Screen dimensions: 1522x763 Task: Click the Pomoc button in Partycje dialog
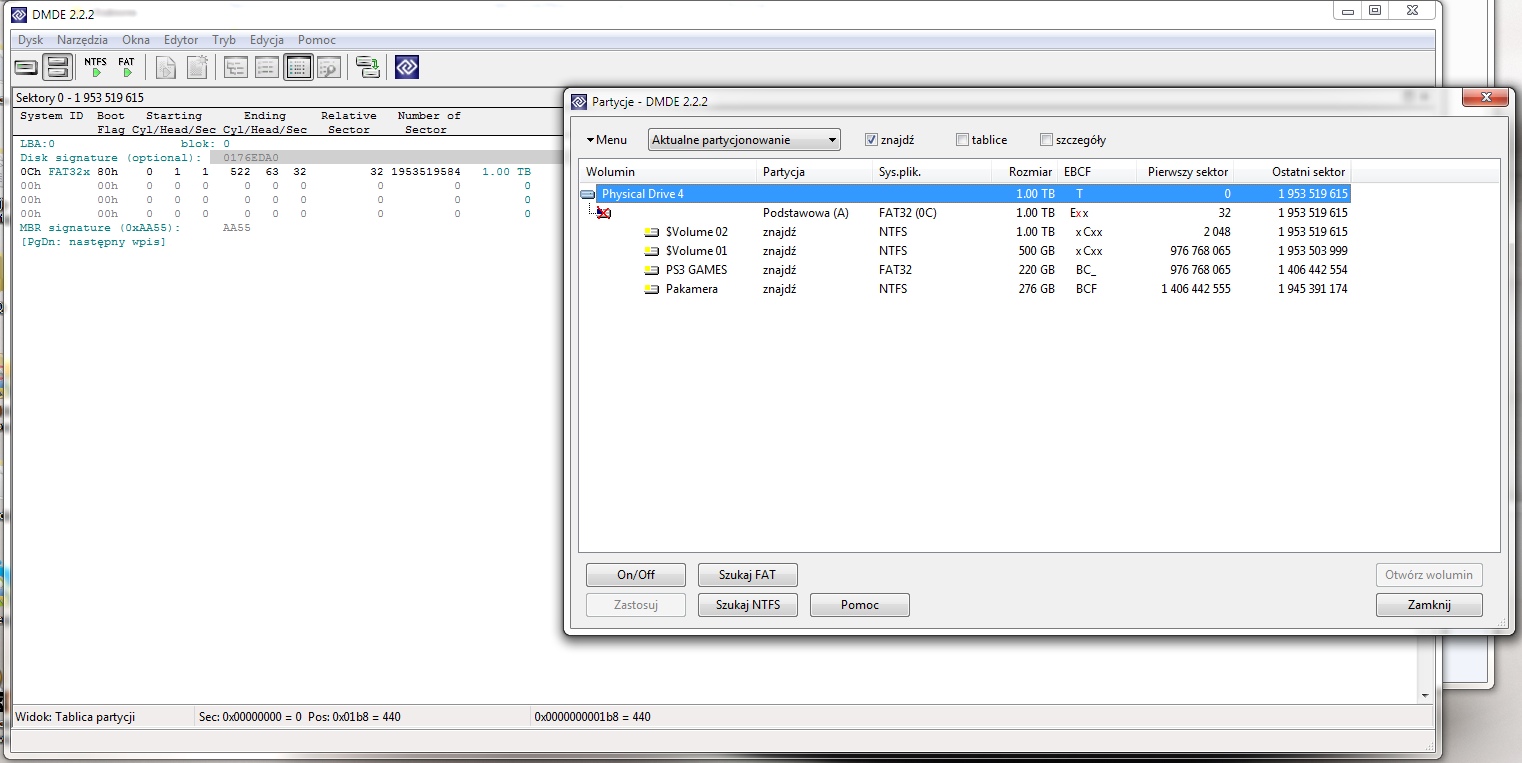(860, 605)
